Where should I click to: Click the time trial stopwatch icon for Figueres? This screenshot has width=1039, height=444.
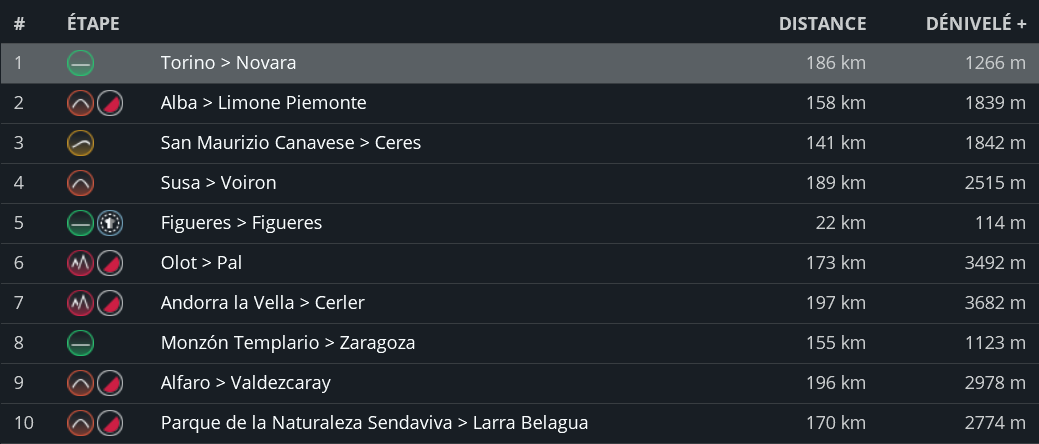tap(110, 223)
